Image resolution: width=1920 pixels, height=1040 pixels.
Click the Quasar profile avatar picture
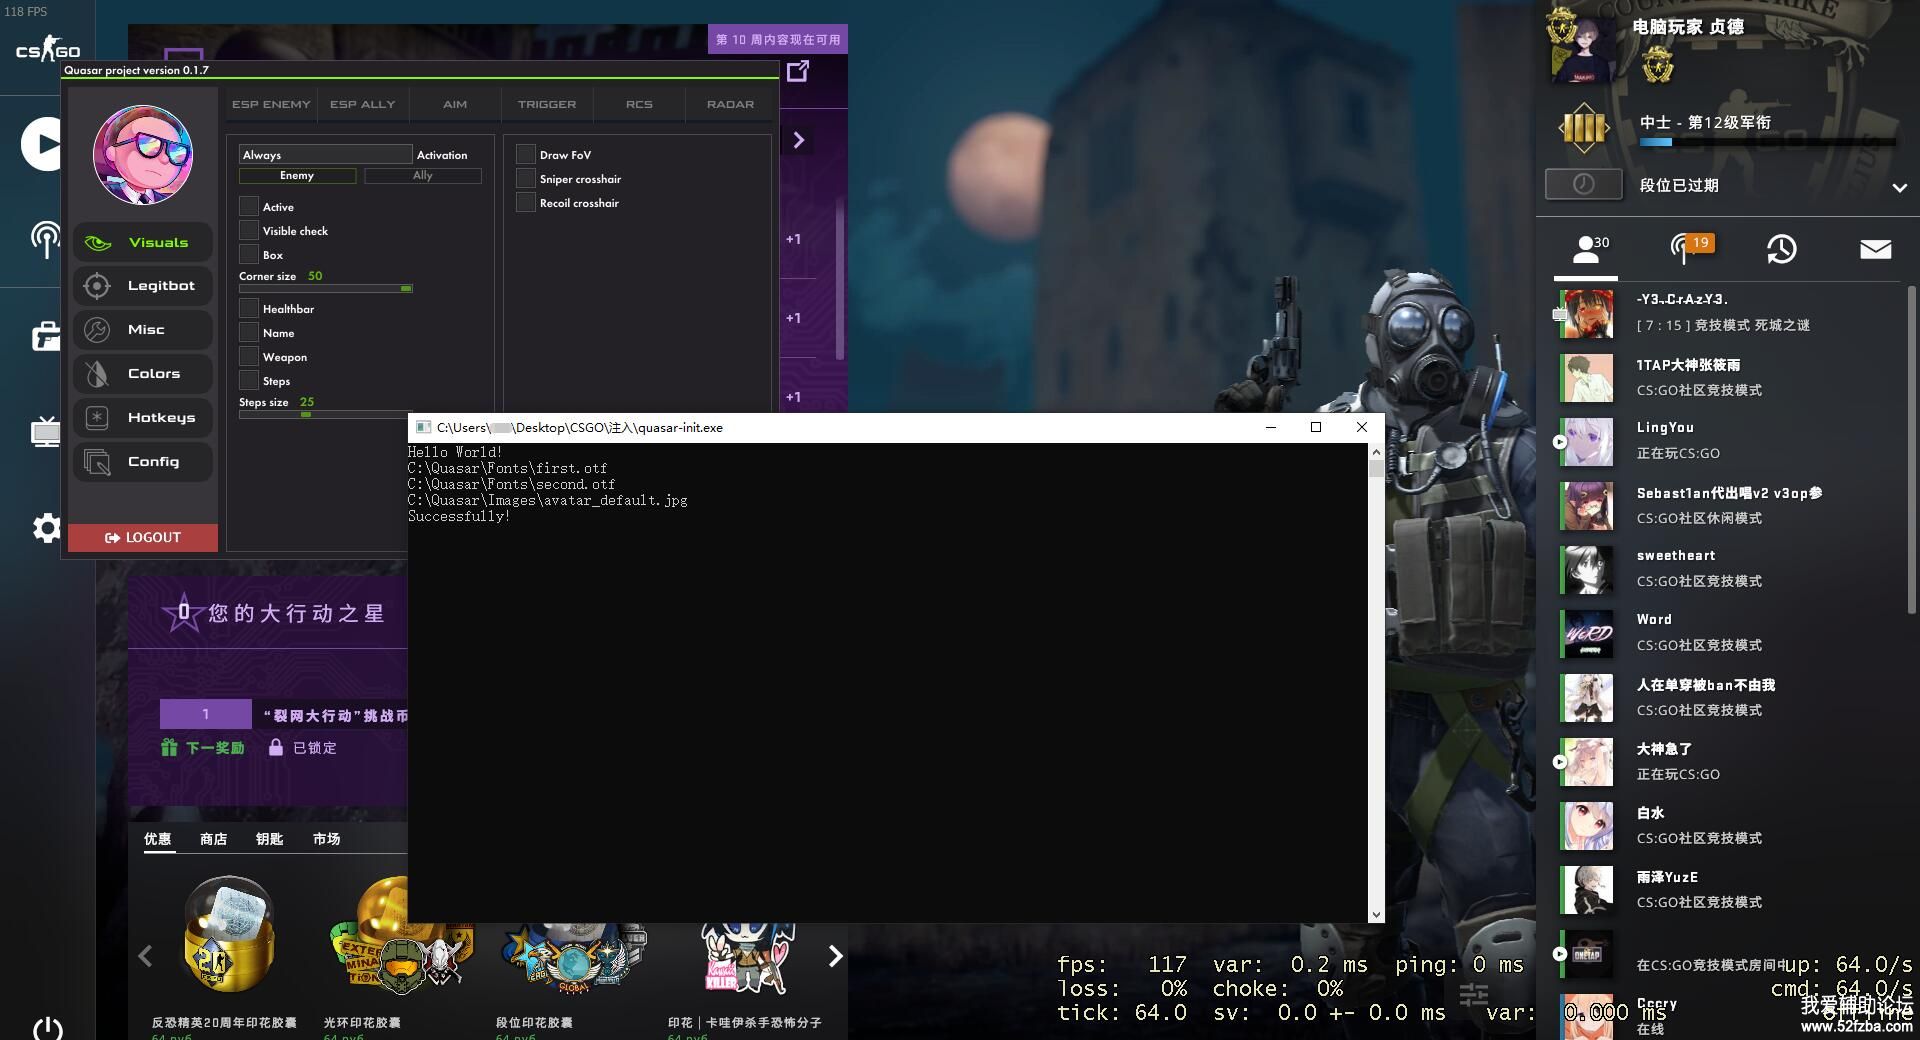143,155
